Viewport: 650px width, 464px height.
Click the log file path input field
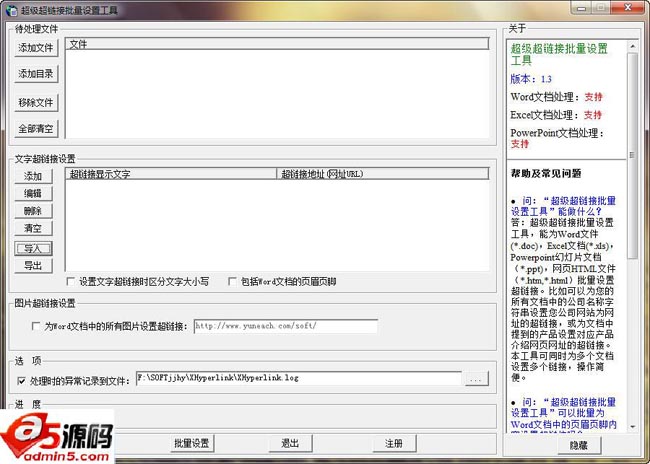click(x=298, y=378)
